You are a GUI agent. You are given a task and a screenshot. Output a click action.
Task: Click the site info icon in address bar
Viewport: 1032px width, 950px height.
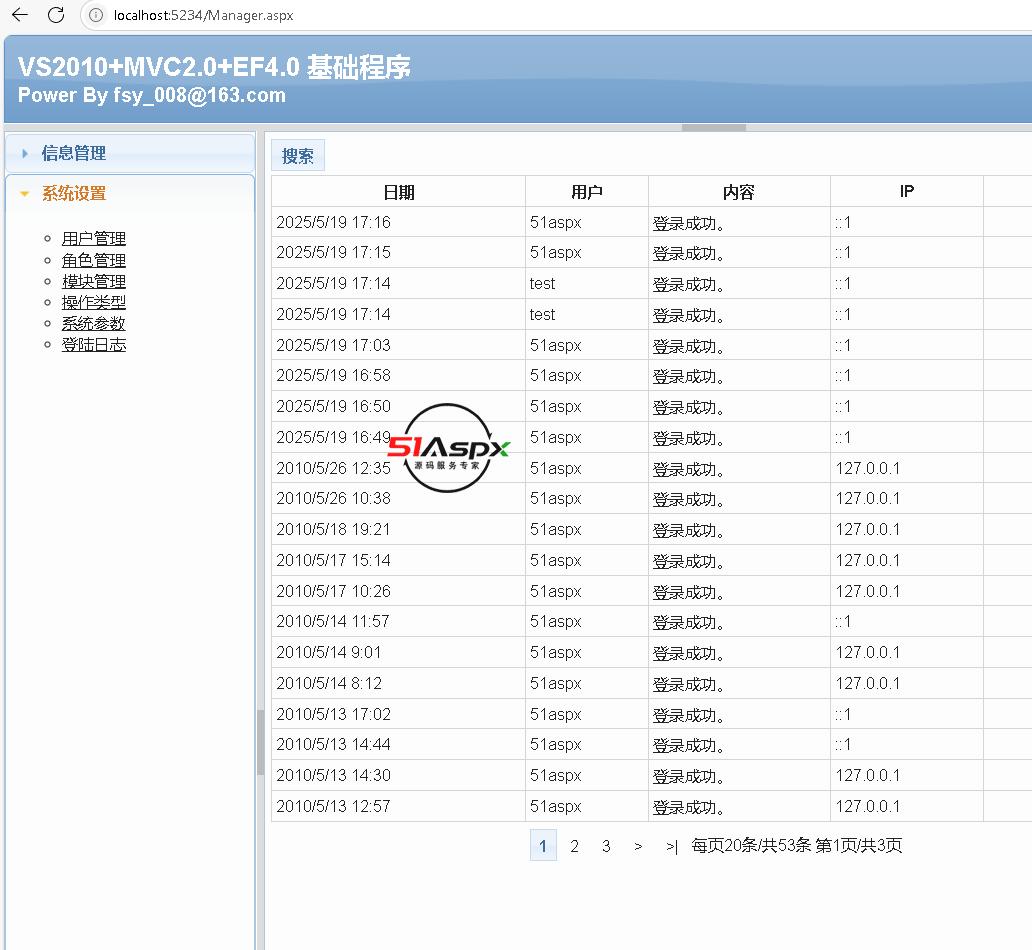click(x=96, y=15)
